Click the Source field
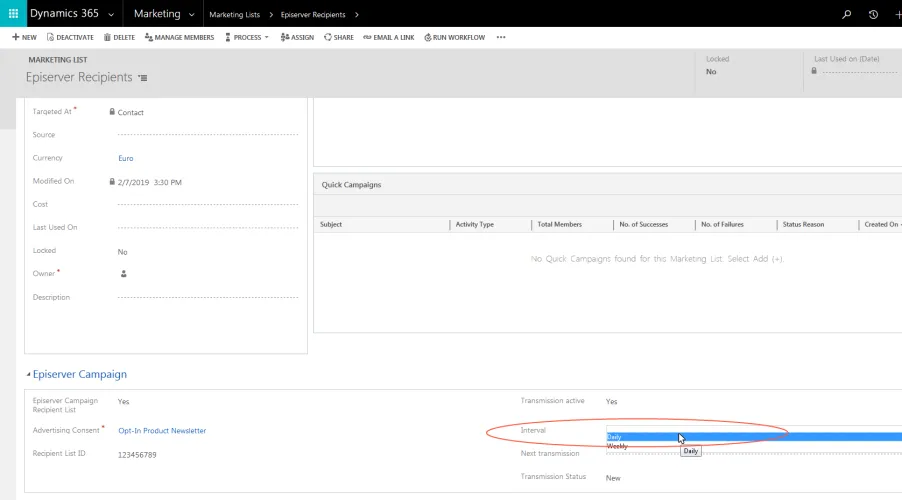Viewport: 902px width, 500px height. (x=208, y=135)
